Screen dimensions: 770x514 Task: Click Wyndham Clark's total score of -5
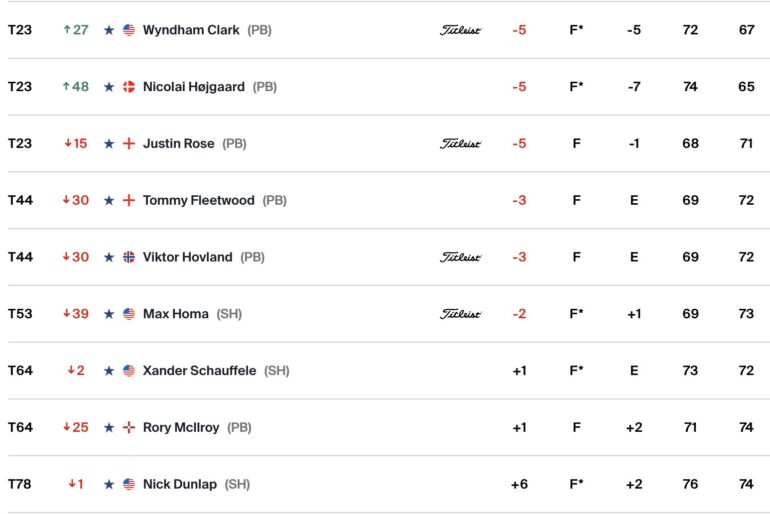(x=519, y=30)
